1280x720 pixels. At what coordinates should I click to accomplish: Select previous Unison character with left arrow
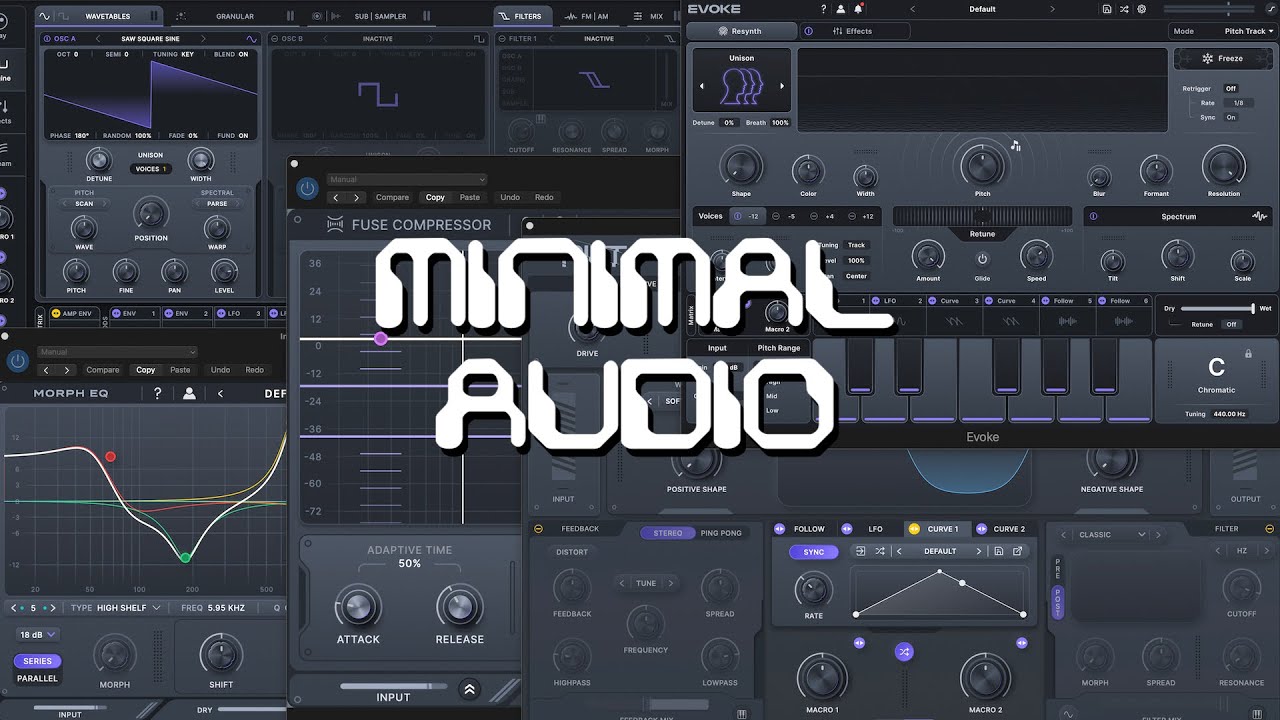[701, 86]
